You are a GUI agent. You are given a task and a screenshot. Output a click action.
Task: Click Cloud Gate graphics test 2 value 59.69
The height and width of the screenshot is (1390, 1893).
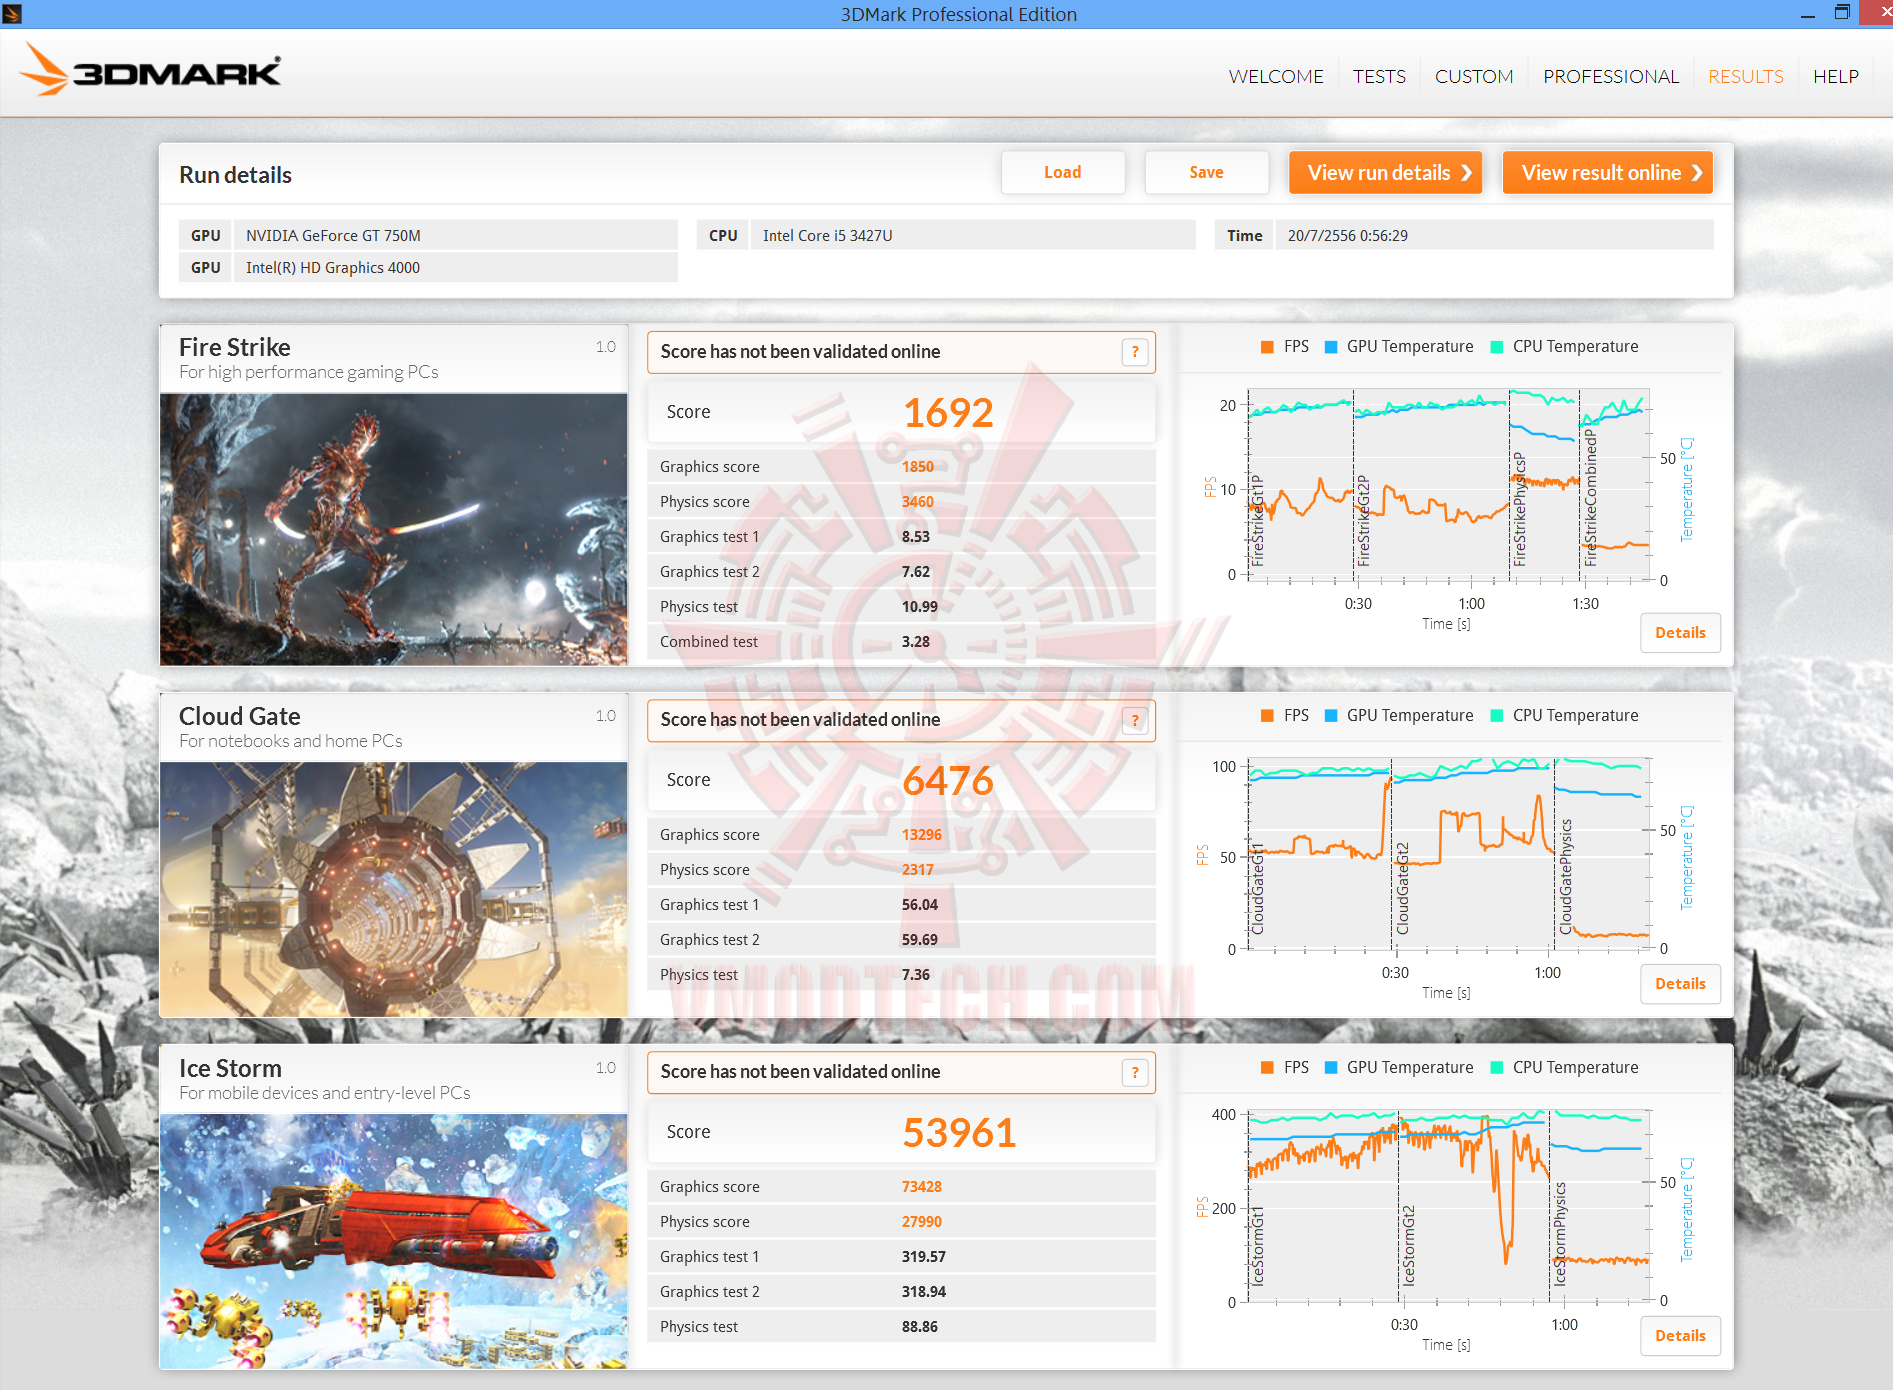[920, 940]
